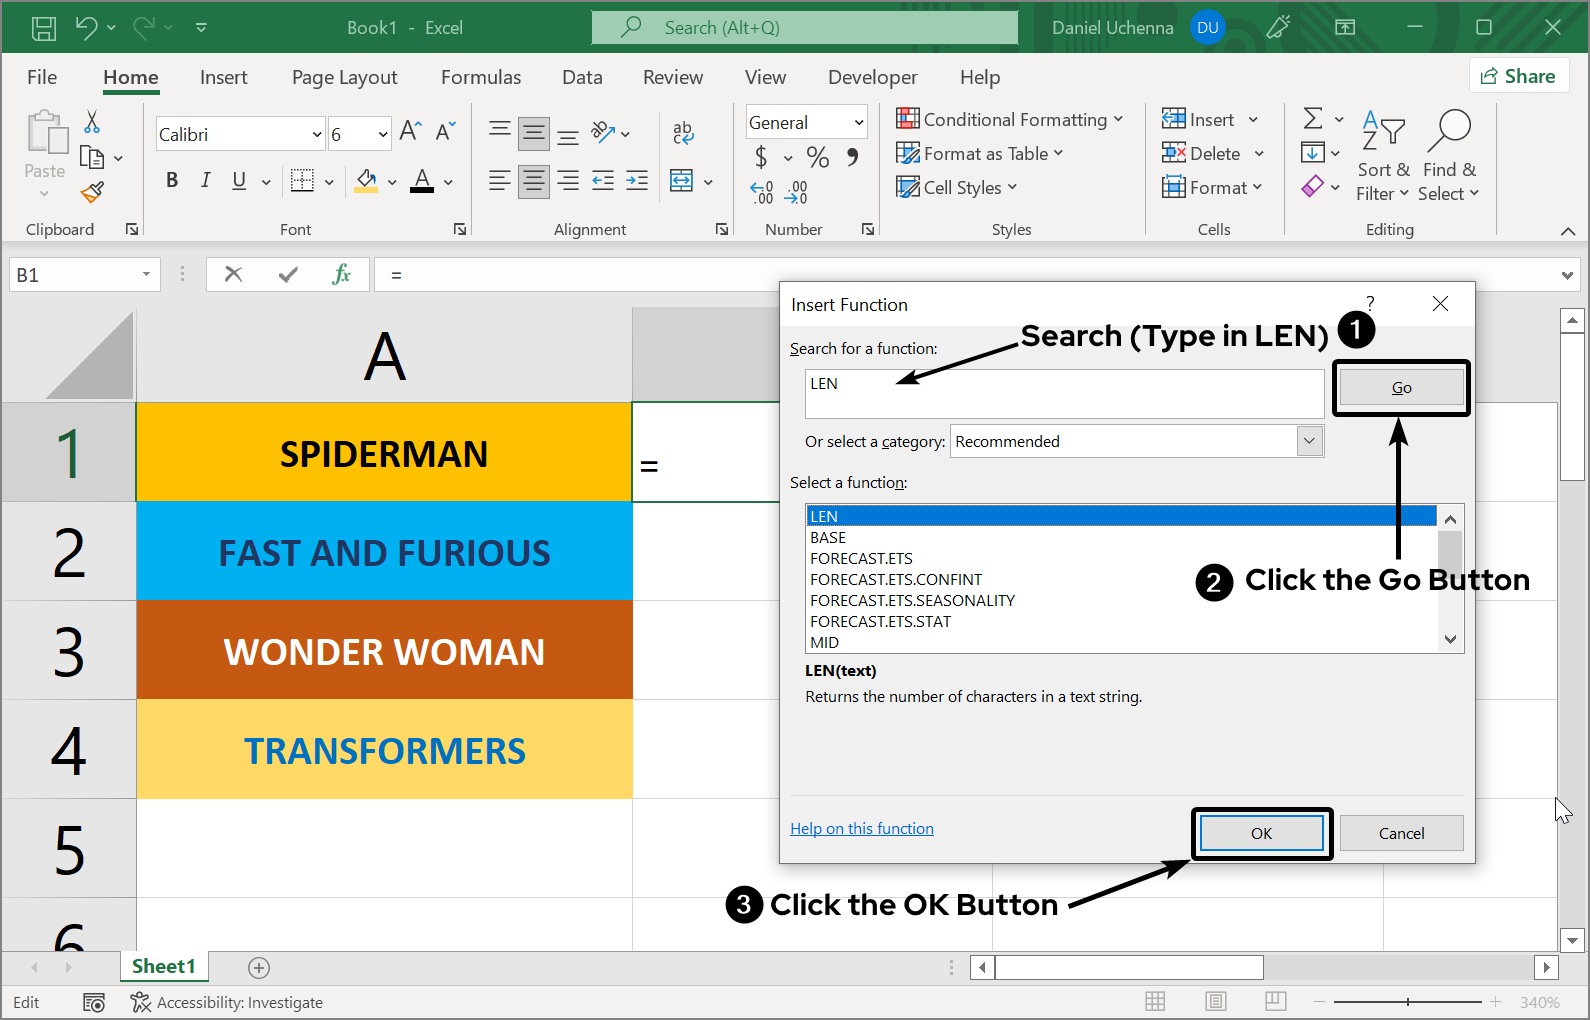Click the Increase Font Size icon
Screen dimensions: 1590x1020
pyautogui.click(x=410, y=131)
